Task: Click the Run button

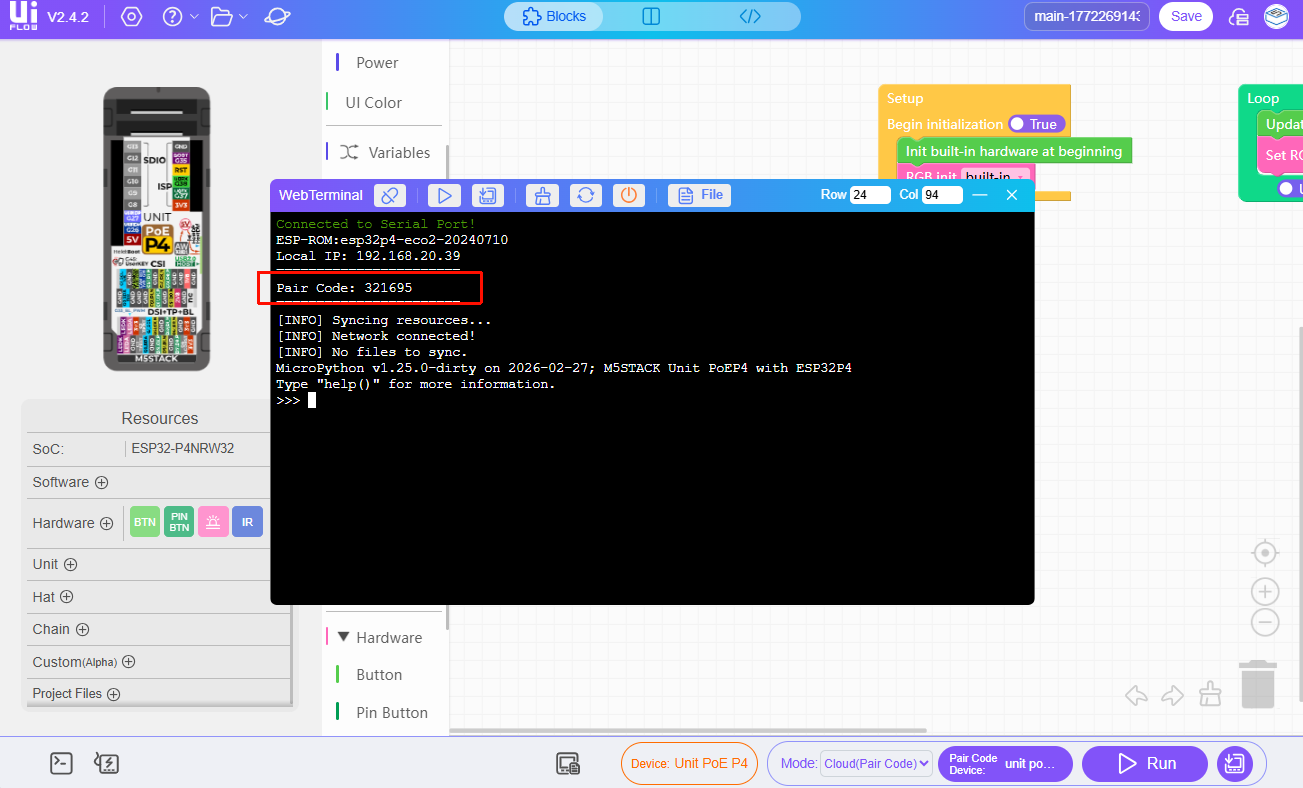Action: click(x=1145, y=764)
